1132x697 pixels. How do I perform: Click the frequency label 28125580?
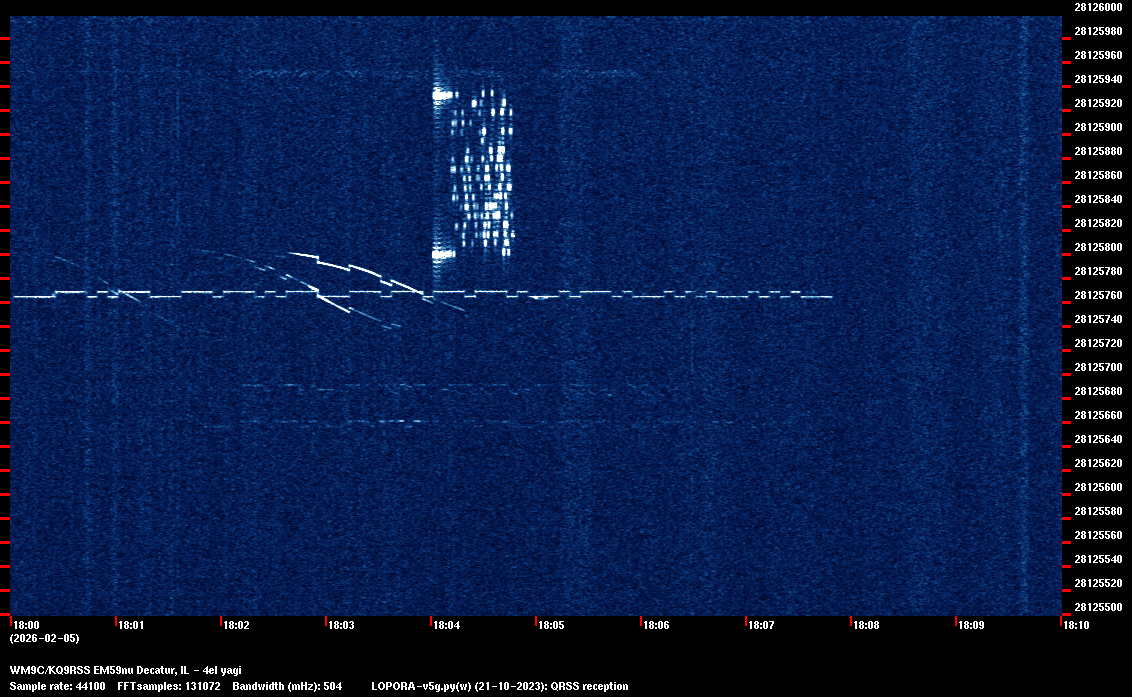point(1098,511)
